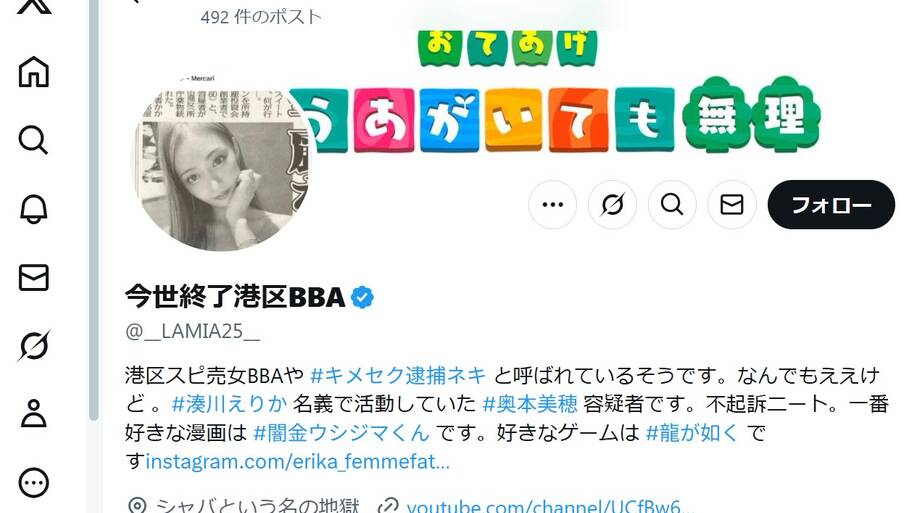The image size is (912, 513).
Task: Open the instagram.com/erika_femmefat link
Action: tap(297, 462)
